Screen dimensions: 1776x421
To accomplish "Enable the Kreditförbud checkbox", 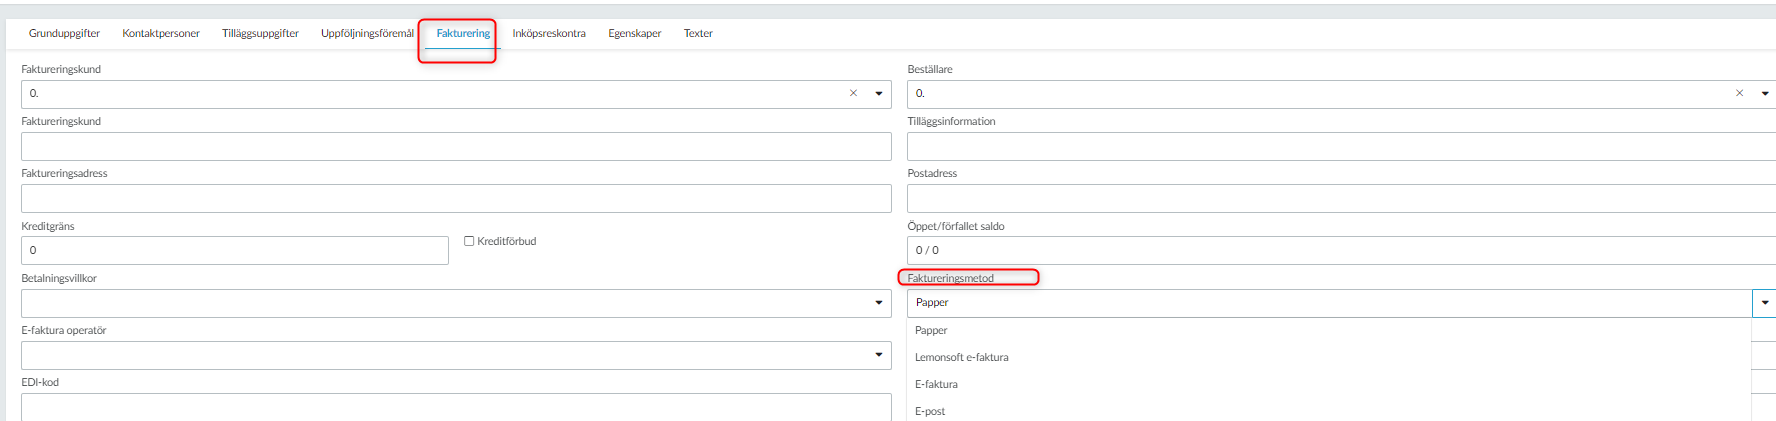I will (469, 241).
